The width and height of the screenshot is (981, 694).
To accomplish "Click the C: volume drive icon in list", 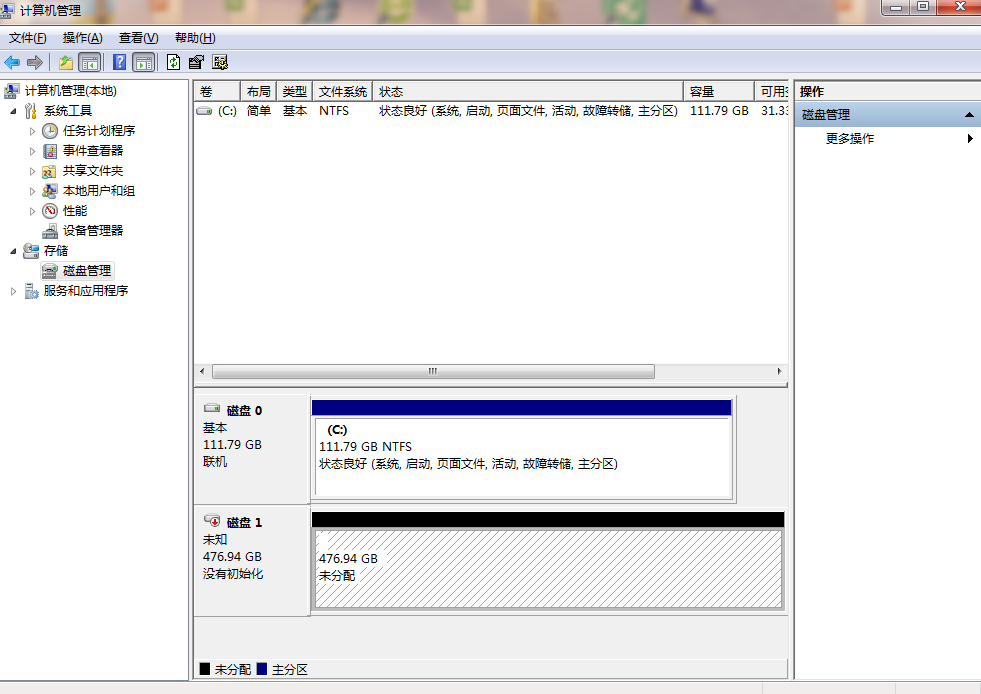I will tap(204, 111).
